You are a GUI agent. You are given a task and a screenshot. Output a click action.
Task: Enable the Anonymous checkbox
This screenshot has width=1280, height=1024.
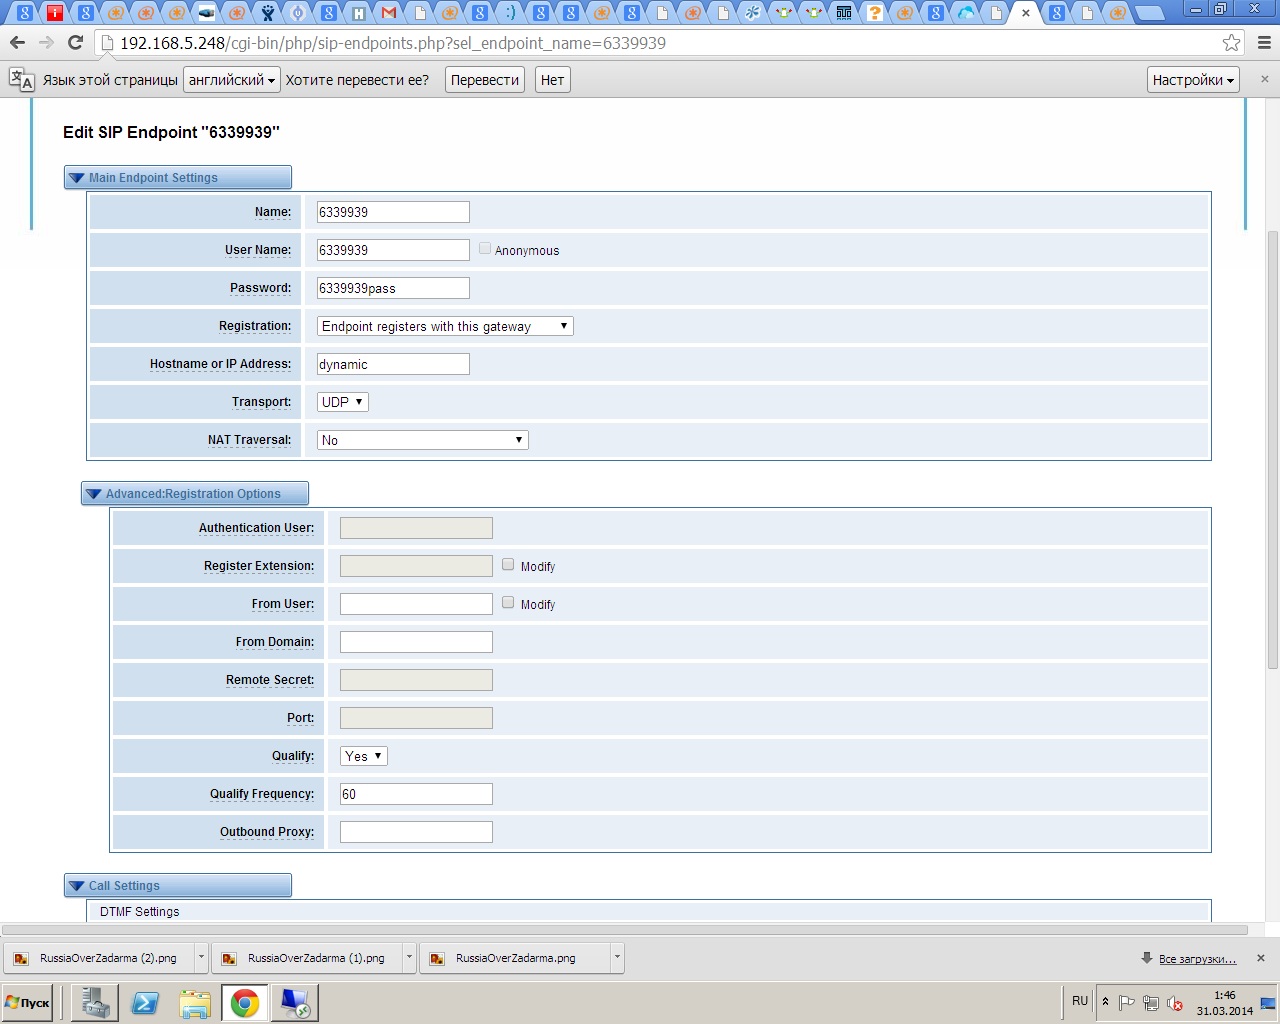(485, 249)
